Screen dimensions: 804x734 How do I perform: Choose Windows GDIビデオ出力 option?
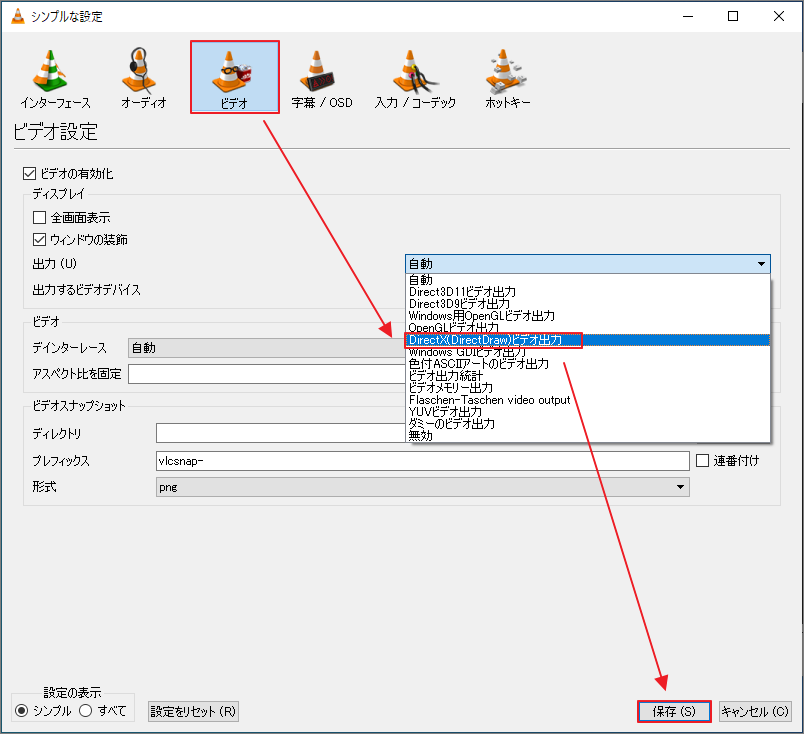588,352
